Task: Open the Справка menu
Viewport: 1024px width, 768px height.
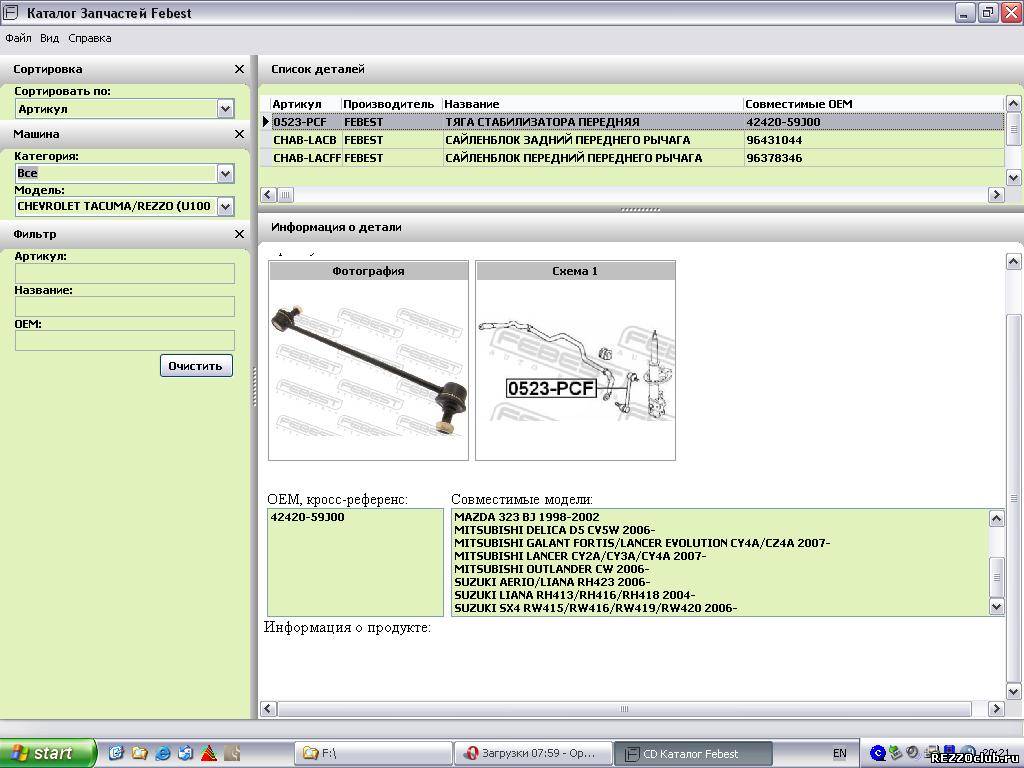Action: tap(89, 38)
